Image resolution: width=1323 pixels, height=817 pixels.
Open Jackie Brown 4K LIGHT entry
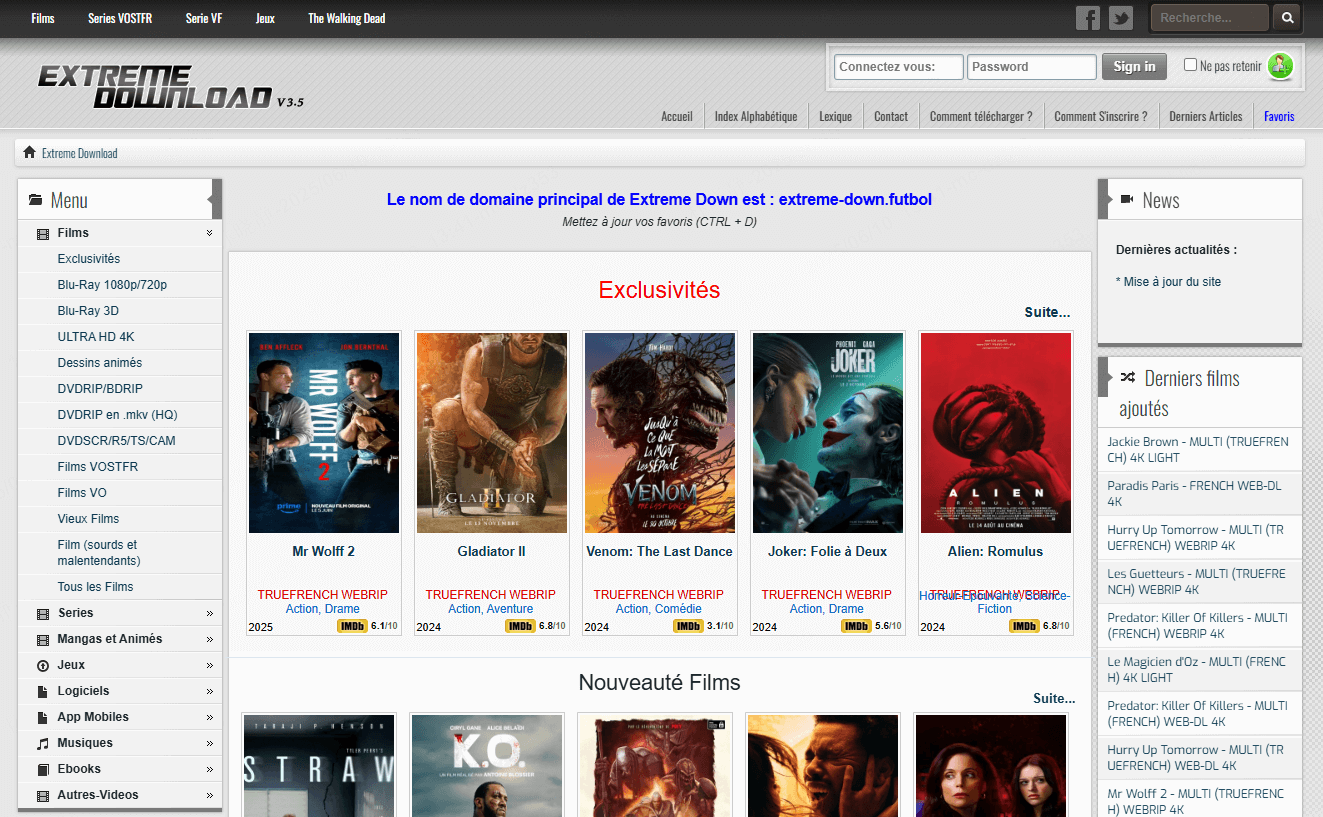point(1198,450)
